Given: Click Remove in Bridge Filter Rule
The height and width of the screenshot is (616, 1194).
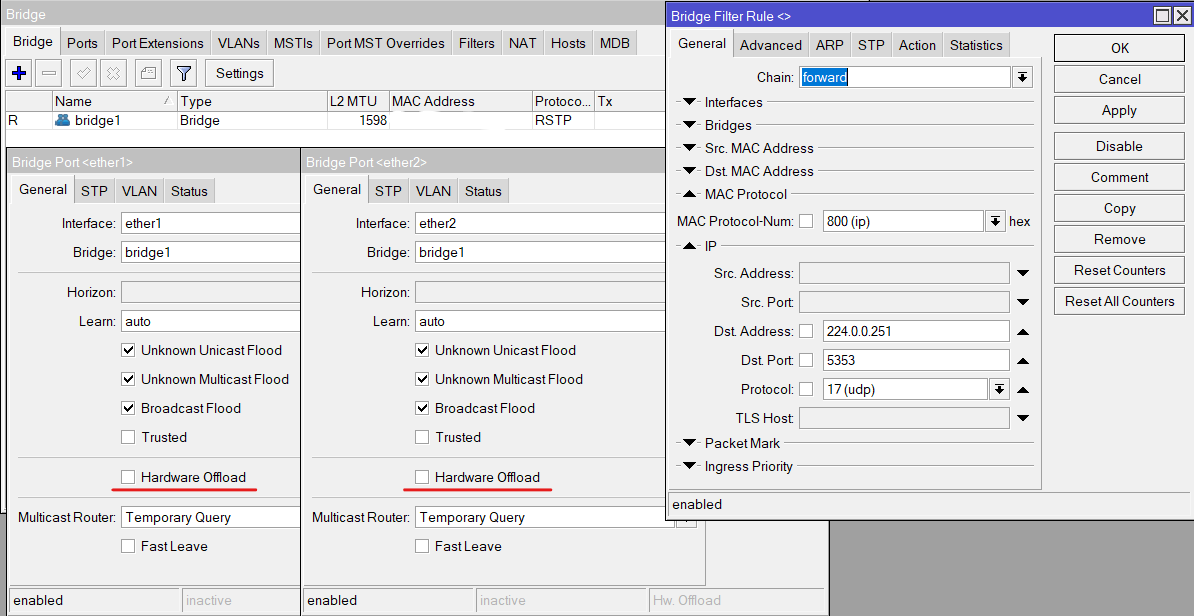Looking at the screenshot, I should 1119,239.
